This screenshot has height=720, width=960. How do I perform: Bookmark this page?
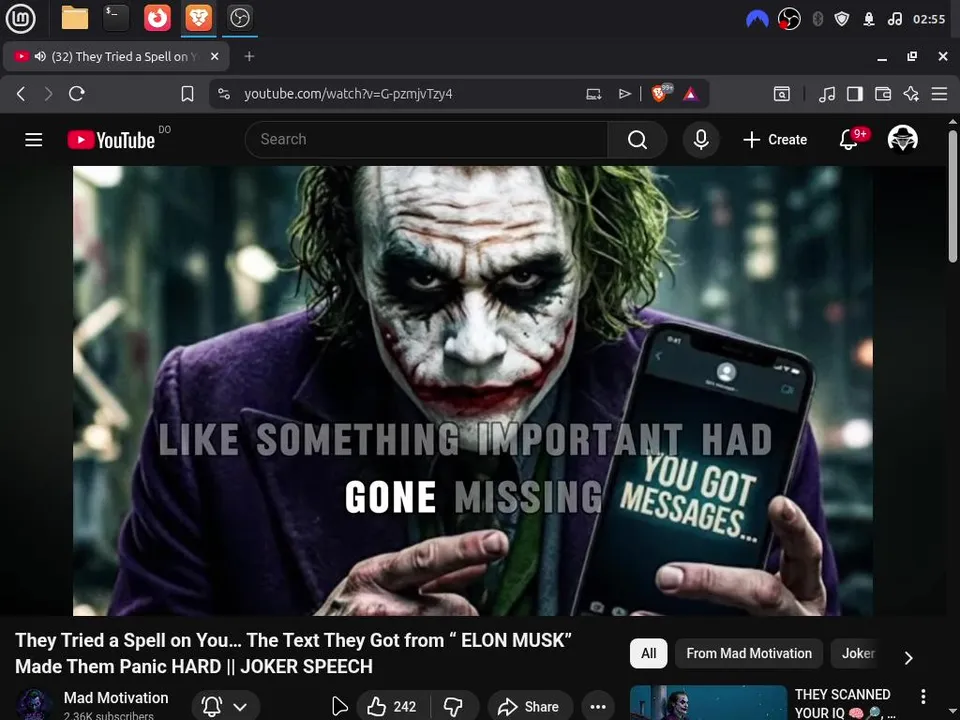pos(187,94)
